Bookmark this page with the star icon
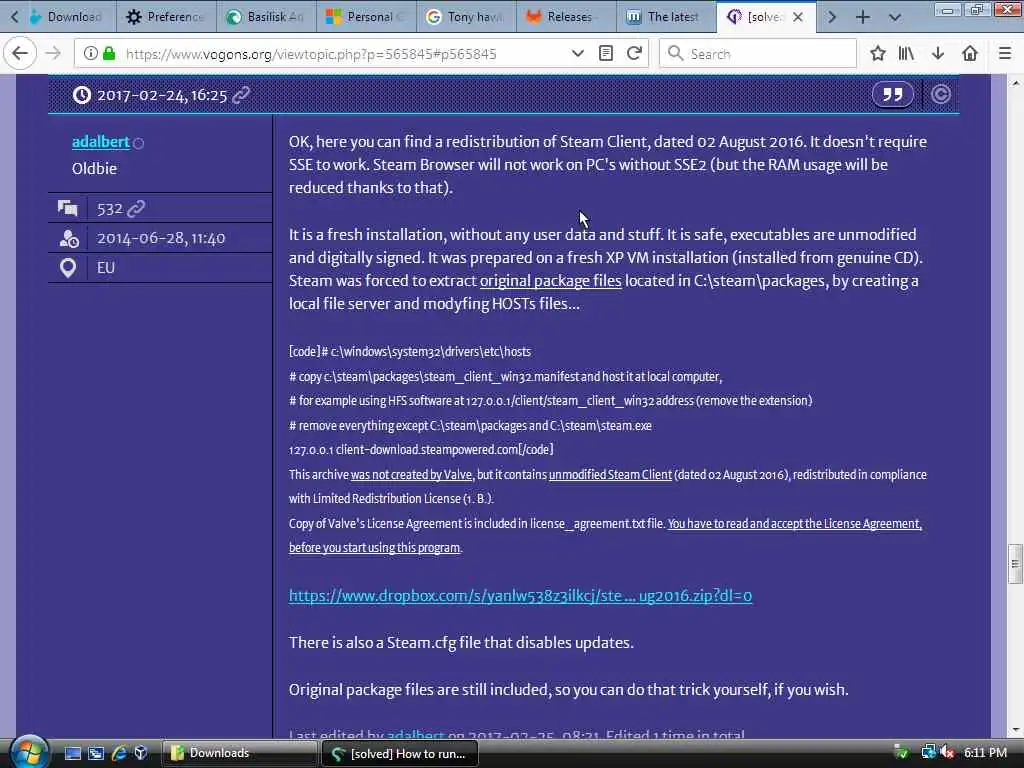This screenshot has width=1024, height=768. tap(878, 54)
